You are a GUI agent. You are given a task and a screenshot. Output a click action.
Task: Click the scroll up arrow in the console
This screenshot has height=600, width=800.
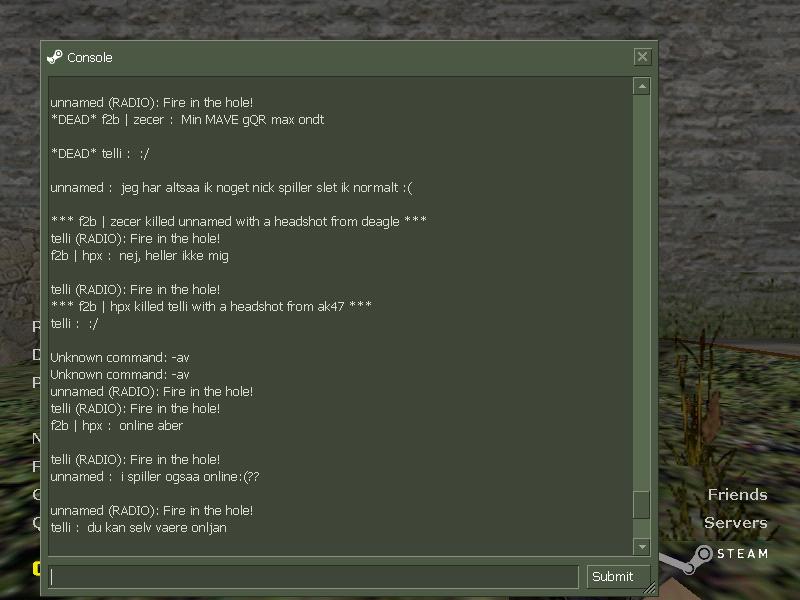(642, 86)
